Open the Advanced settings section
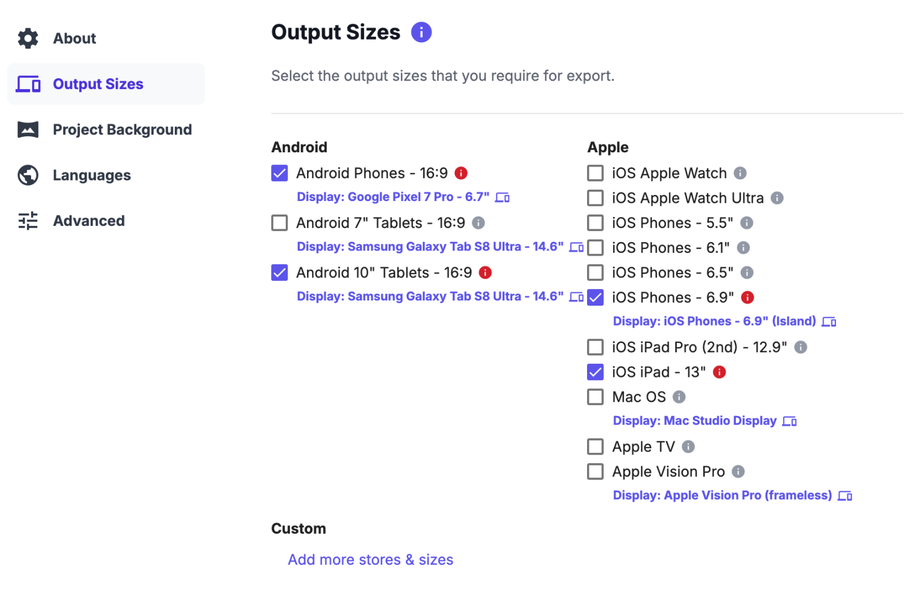The height and width of the screenshot is (601, 920). click(x=88, y=221)
